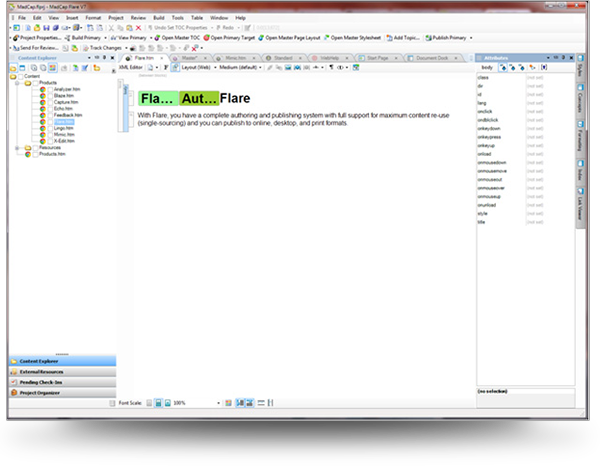Click the Save icon in the main toolbar
Viewport: 600px width, 466px height.
tap(46, 28)
